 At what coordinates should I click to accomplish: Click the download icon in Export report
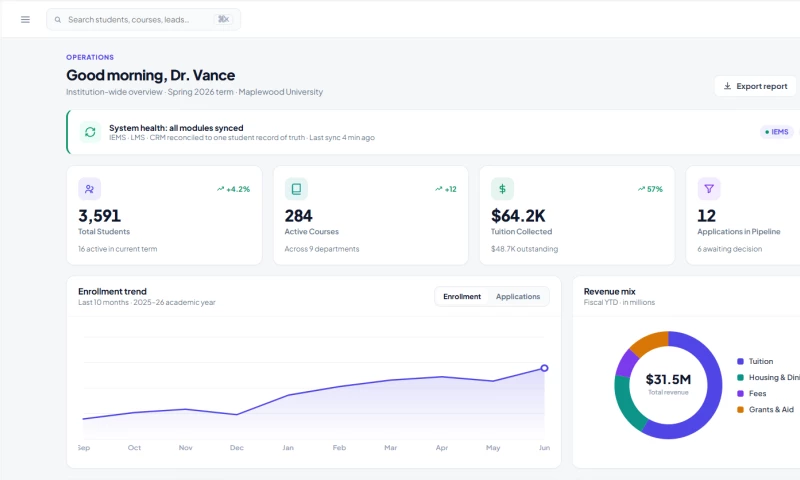coord(728,86)
